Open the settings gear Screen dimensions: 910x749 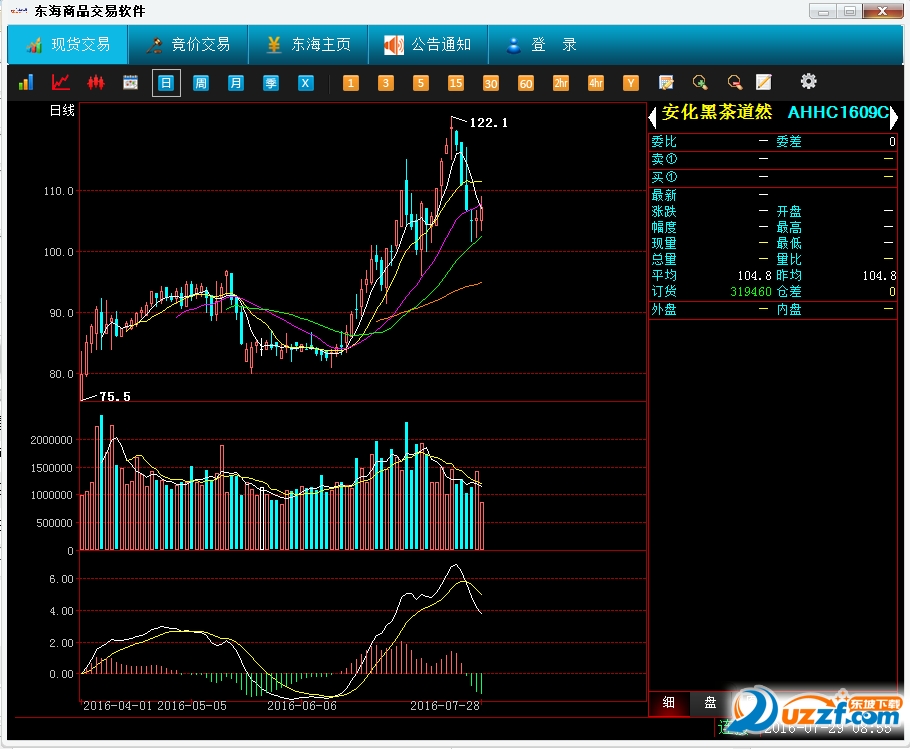coord(808,81)
